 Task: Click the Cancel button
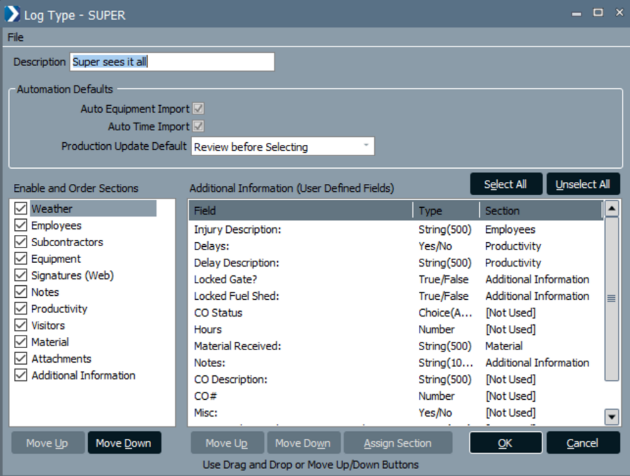tap(582, 443)
